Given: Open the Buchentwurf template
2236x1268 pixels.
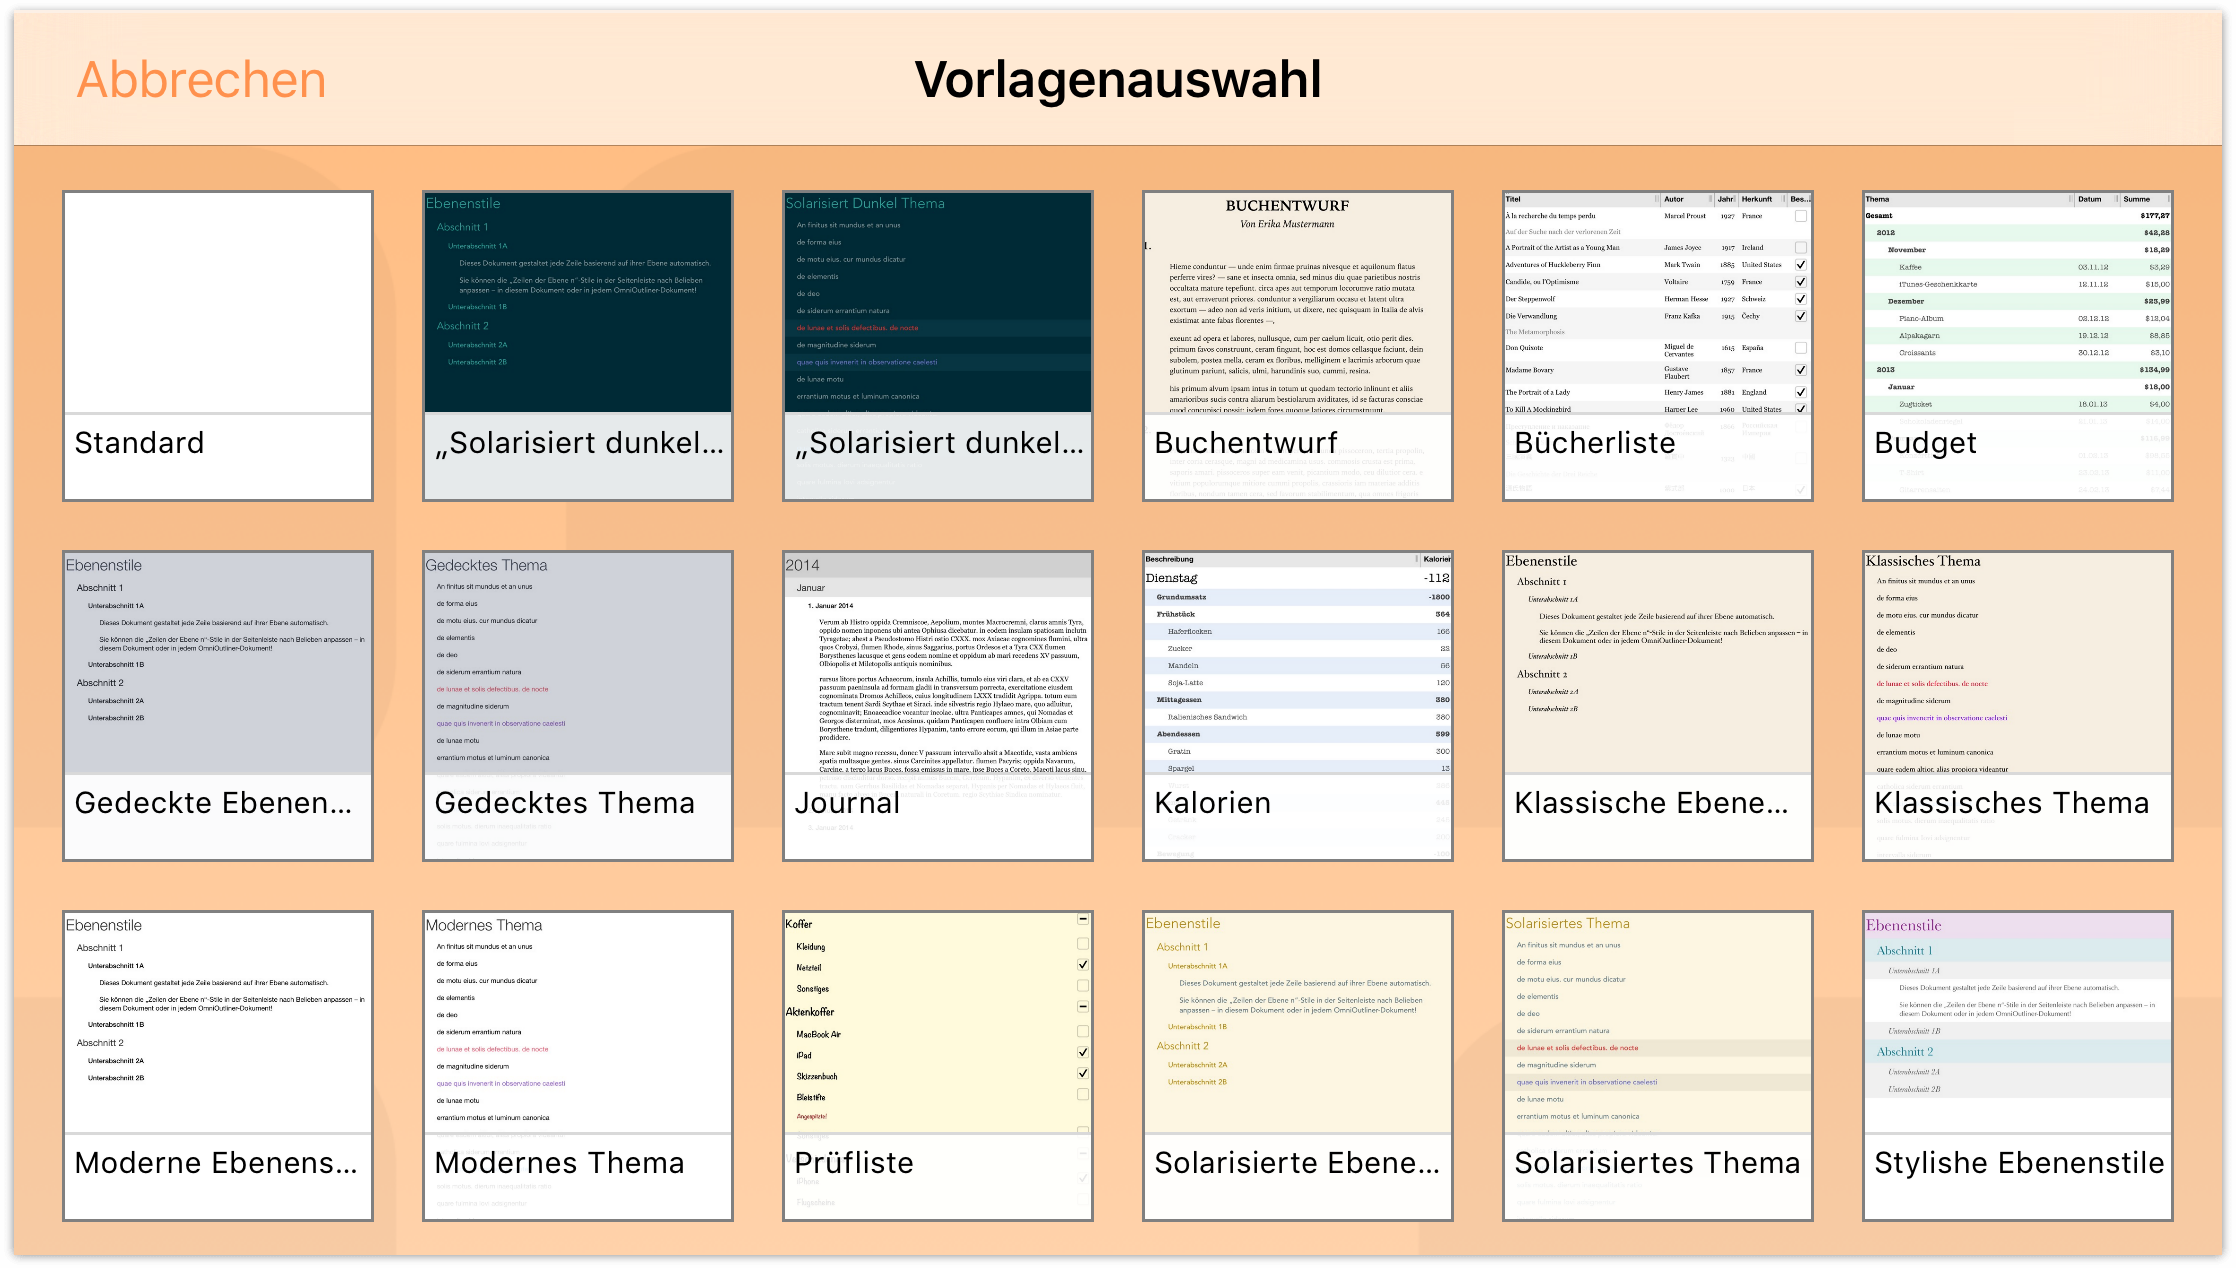Looking at the screenshot, I should pyautogui.click(x=1298, y=346).
